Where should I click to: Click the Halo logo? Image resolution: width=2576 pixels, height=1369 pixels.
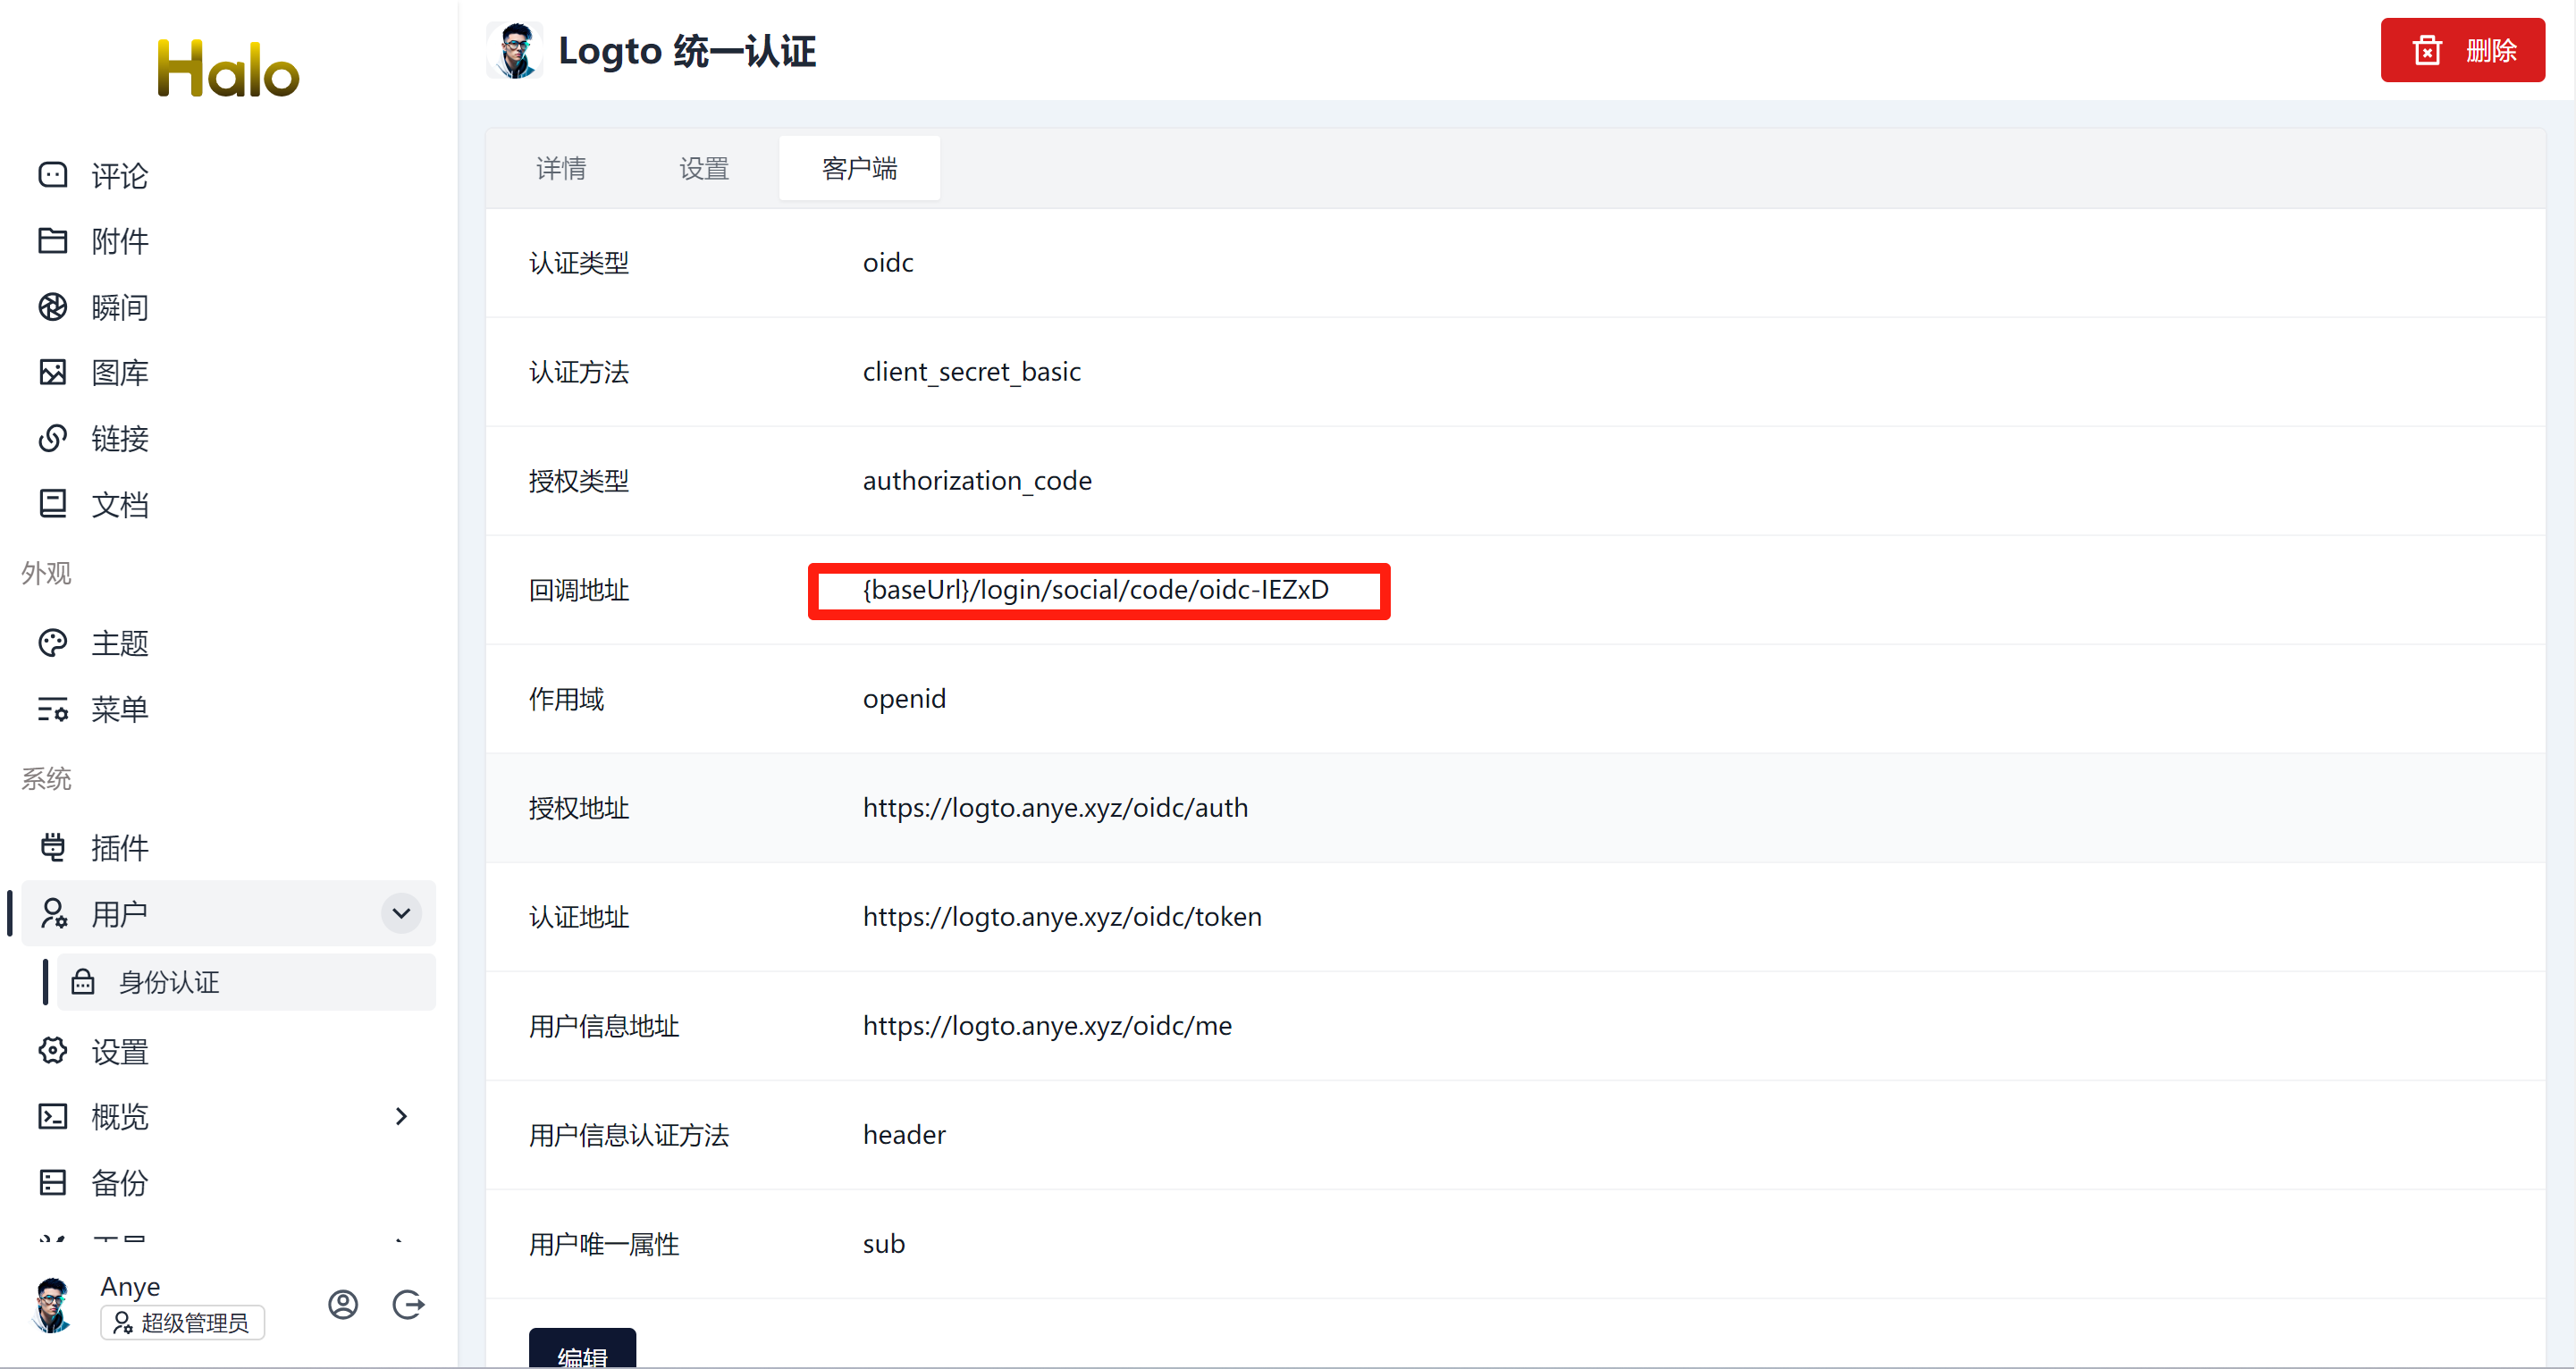pos(228,69)
